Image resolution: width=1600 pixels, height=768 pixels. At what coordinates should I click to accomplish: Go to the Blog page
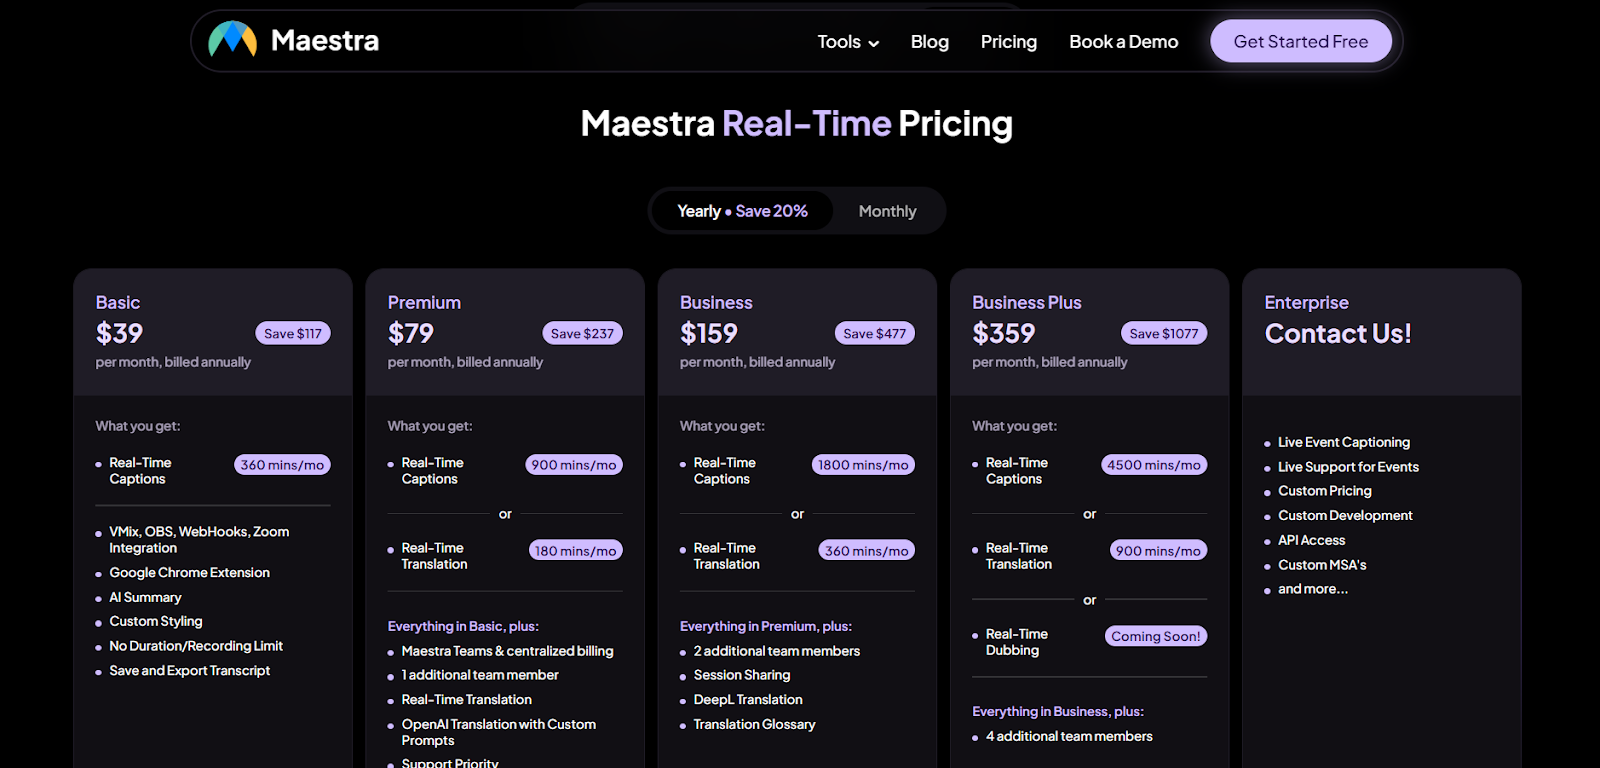pyautogui.click(x=929, y=42)
